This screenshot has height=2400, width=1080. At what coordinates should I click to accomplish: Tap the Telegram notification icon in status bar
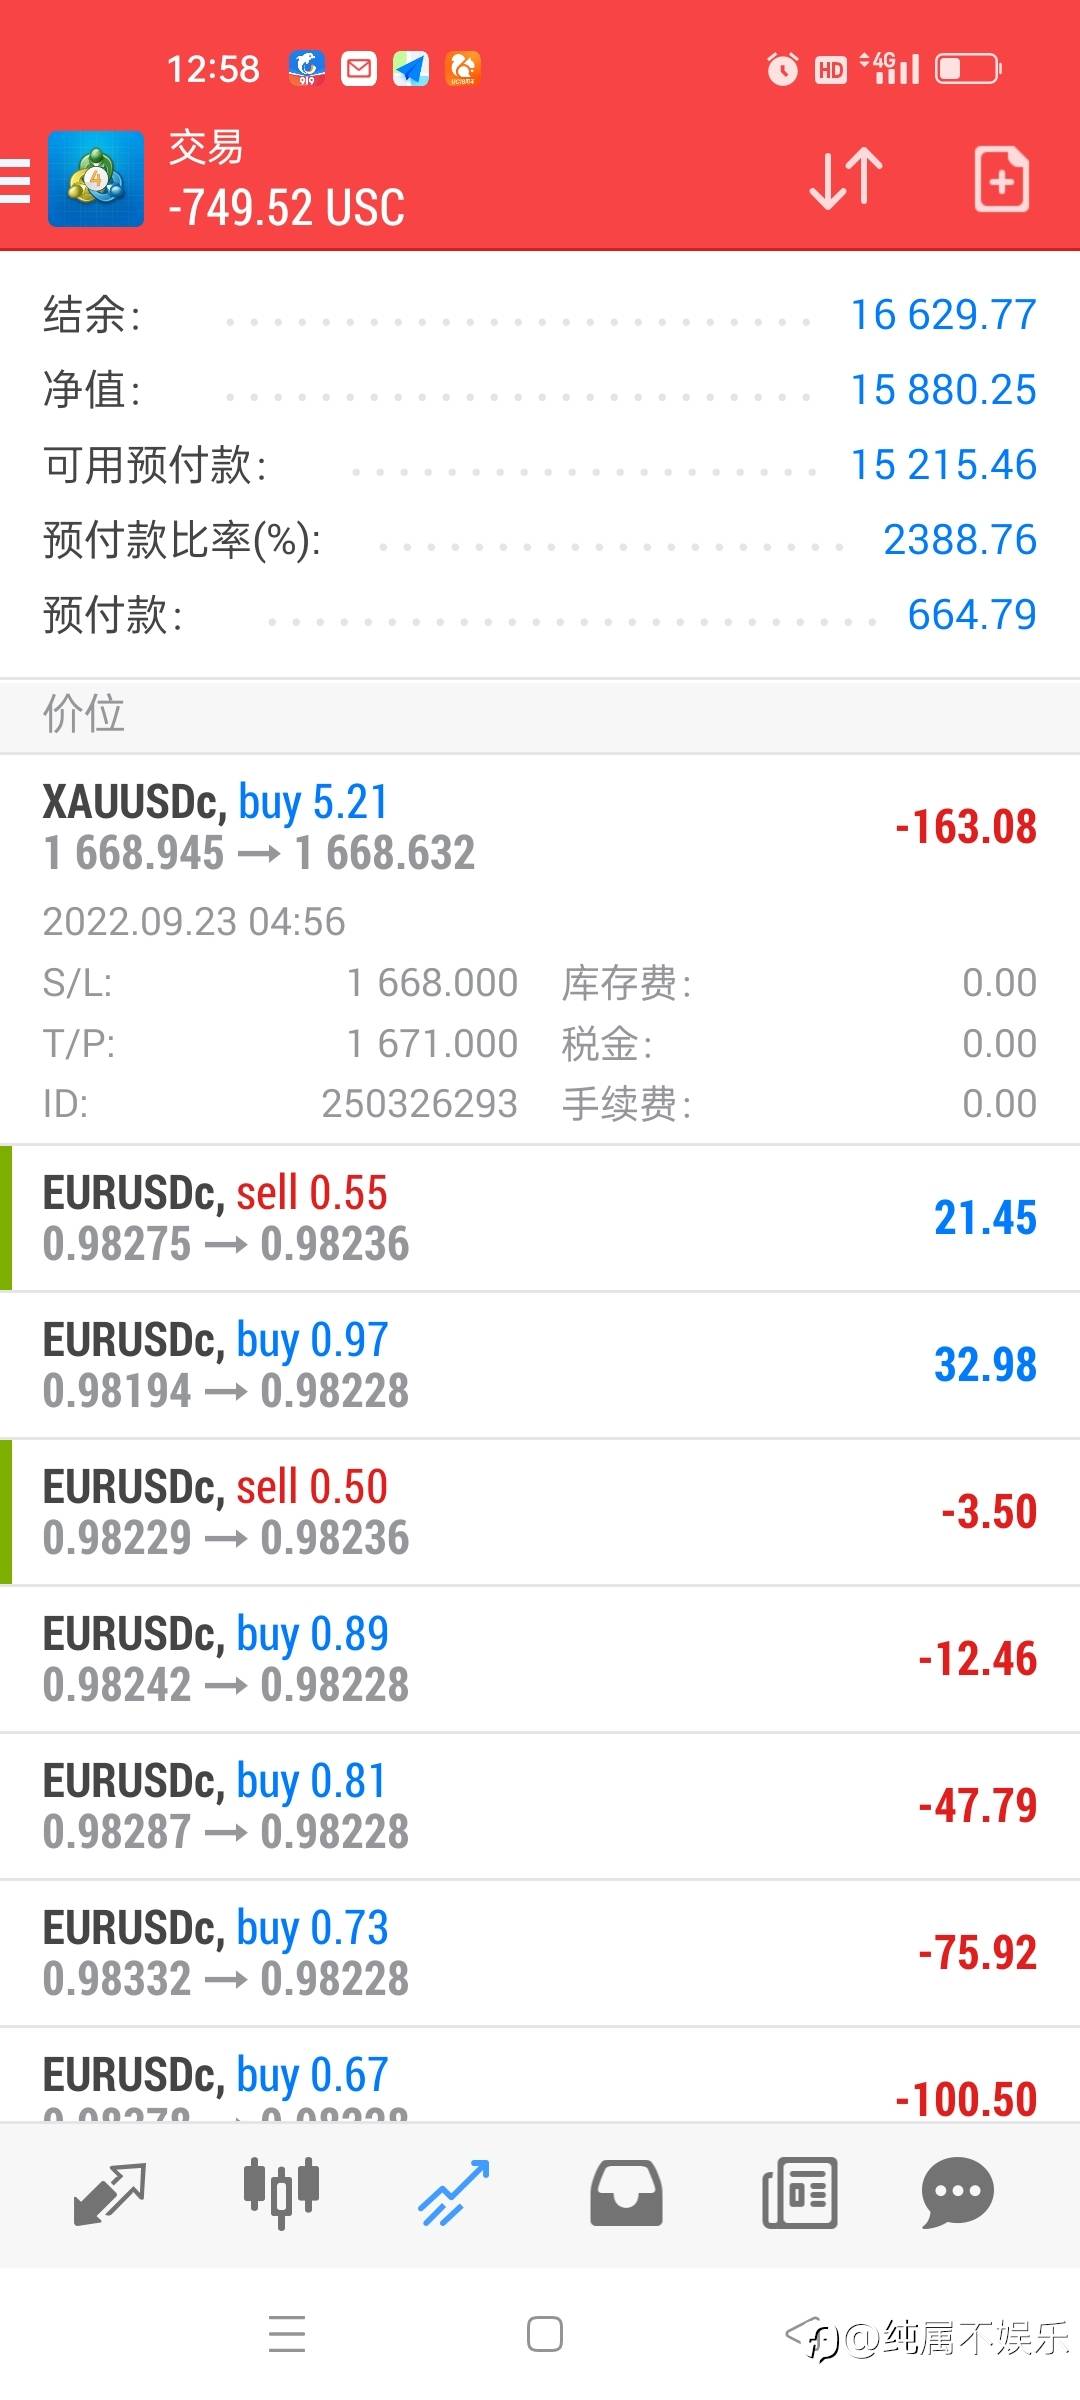410,69
